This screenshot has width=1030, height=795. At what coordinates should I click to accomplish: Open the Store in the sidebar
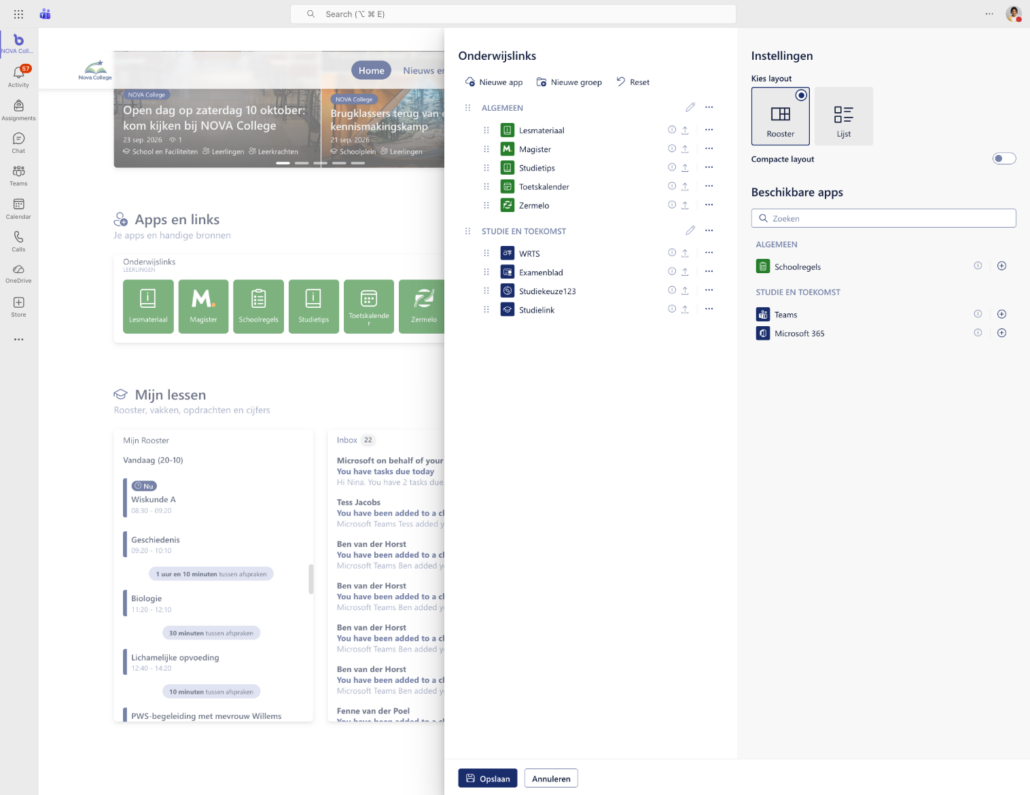18,307
